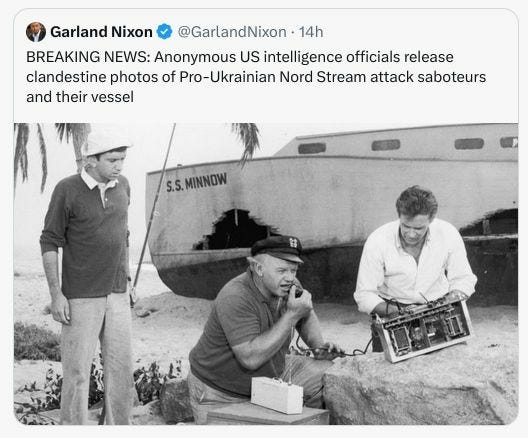
Task: Click the palm tree at the photo's left edge
Action: (x=30, y=157)
